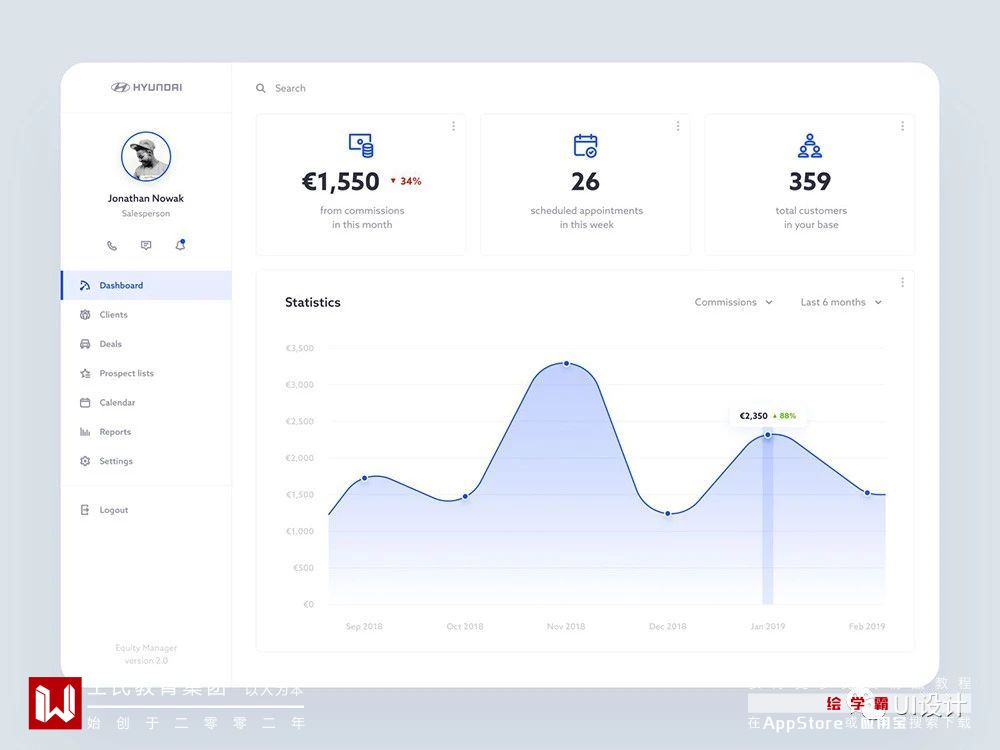Open the total customers card options menu
Screen dimensions: 1000x750
click(902, 126)
